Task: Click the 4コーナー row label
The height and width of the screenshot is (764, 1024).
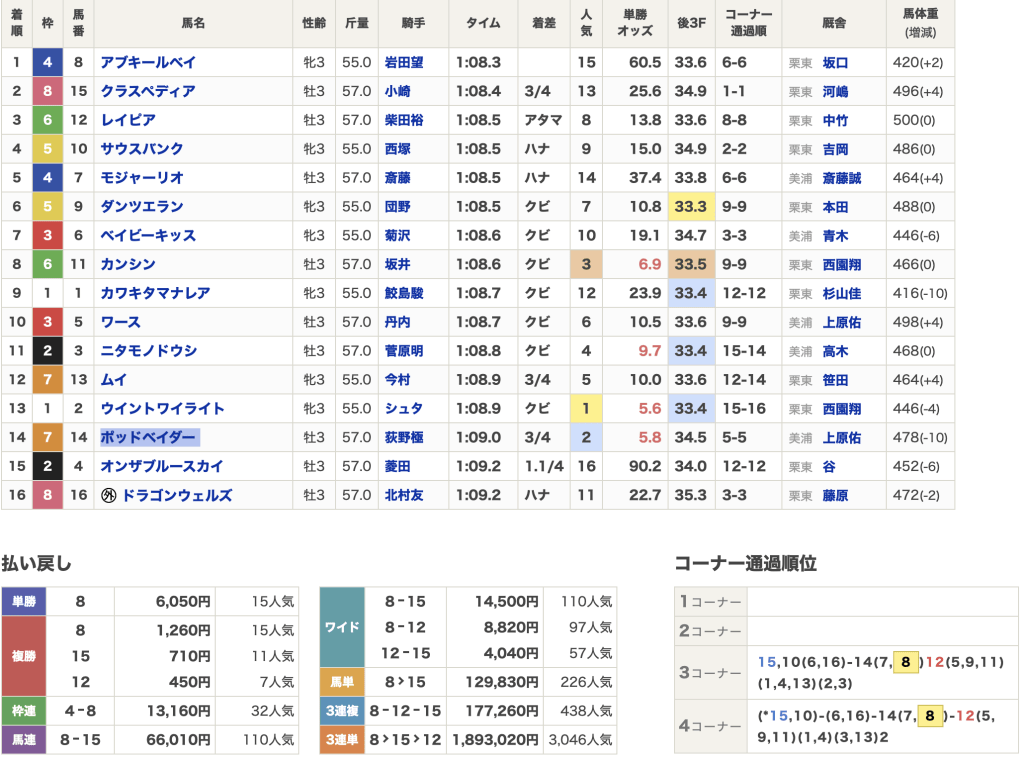Action: click(711, 726)
